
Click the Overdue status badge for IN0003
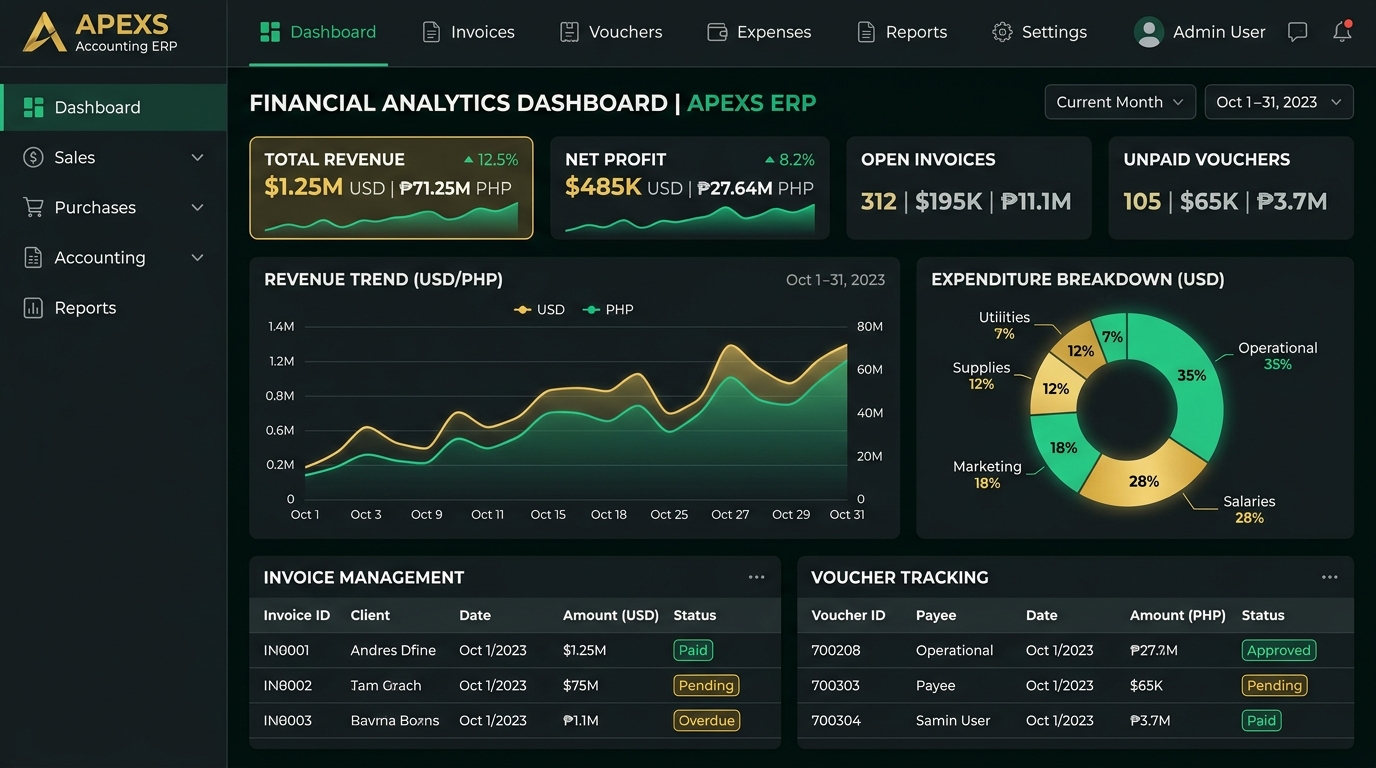706,720
